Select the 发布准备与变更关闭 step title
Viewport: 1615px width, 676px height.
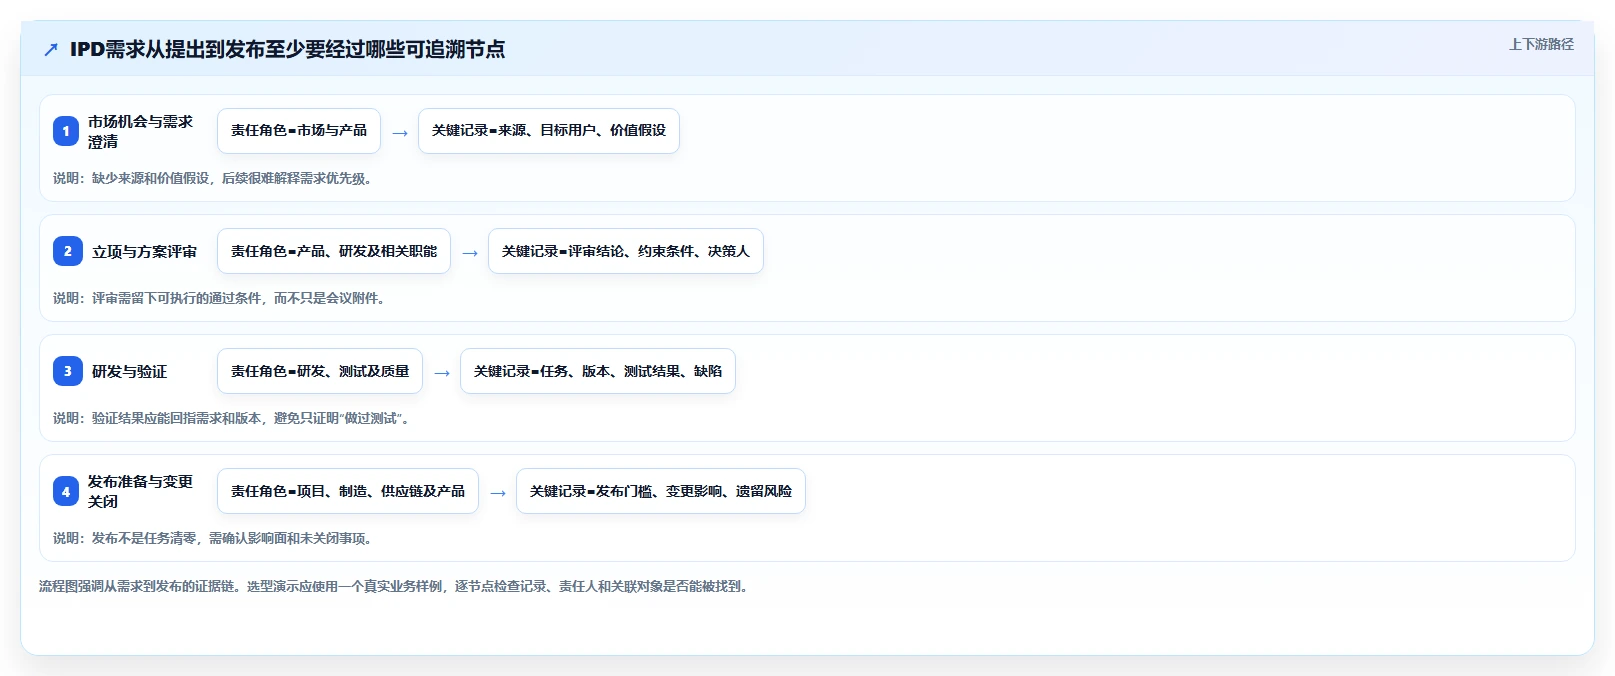[140, 491]
